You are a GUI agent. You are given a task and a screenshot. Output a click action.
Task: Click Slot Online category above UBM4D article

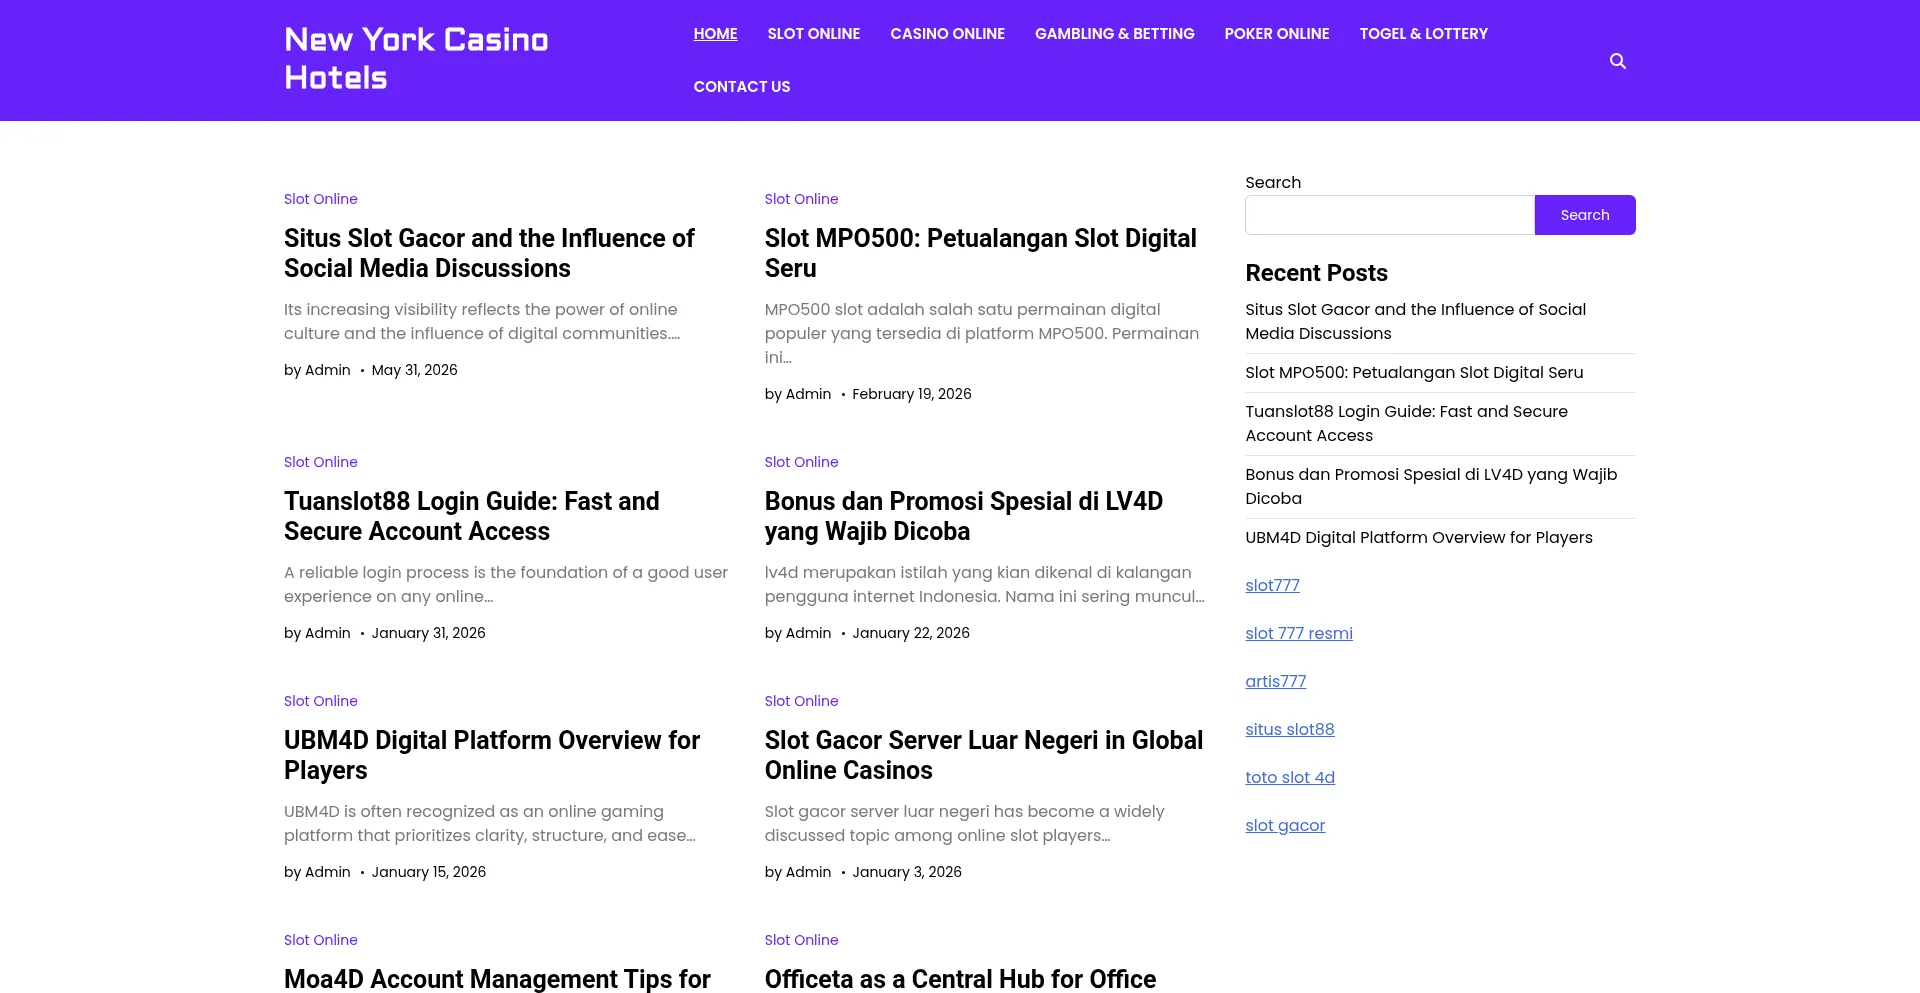pos(321,701)
